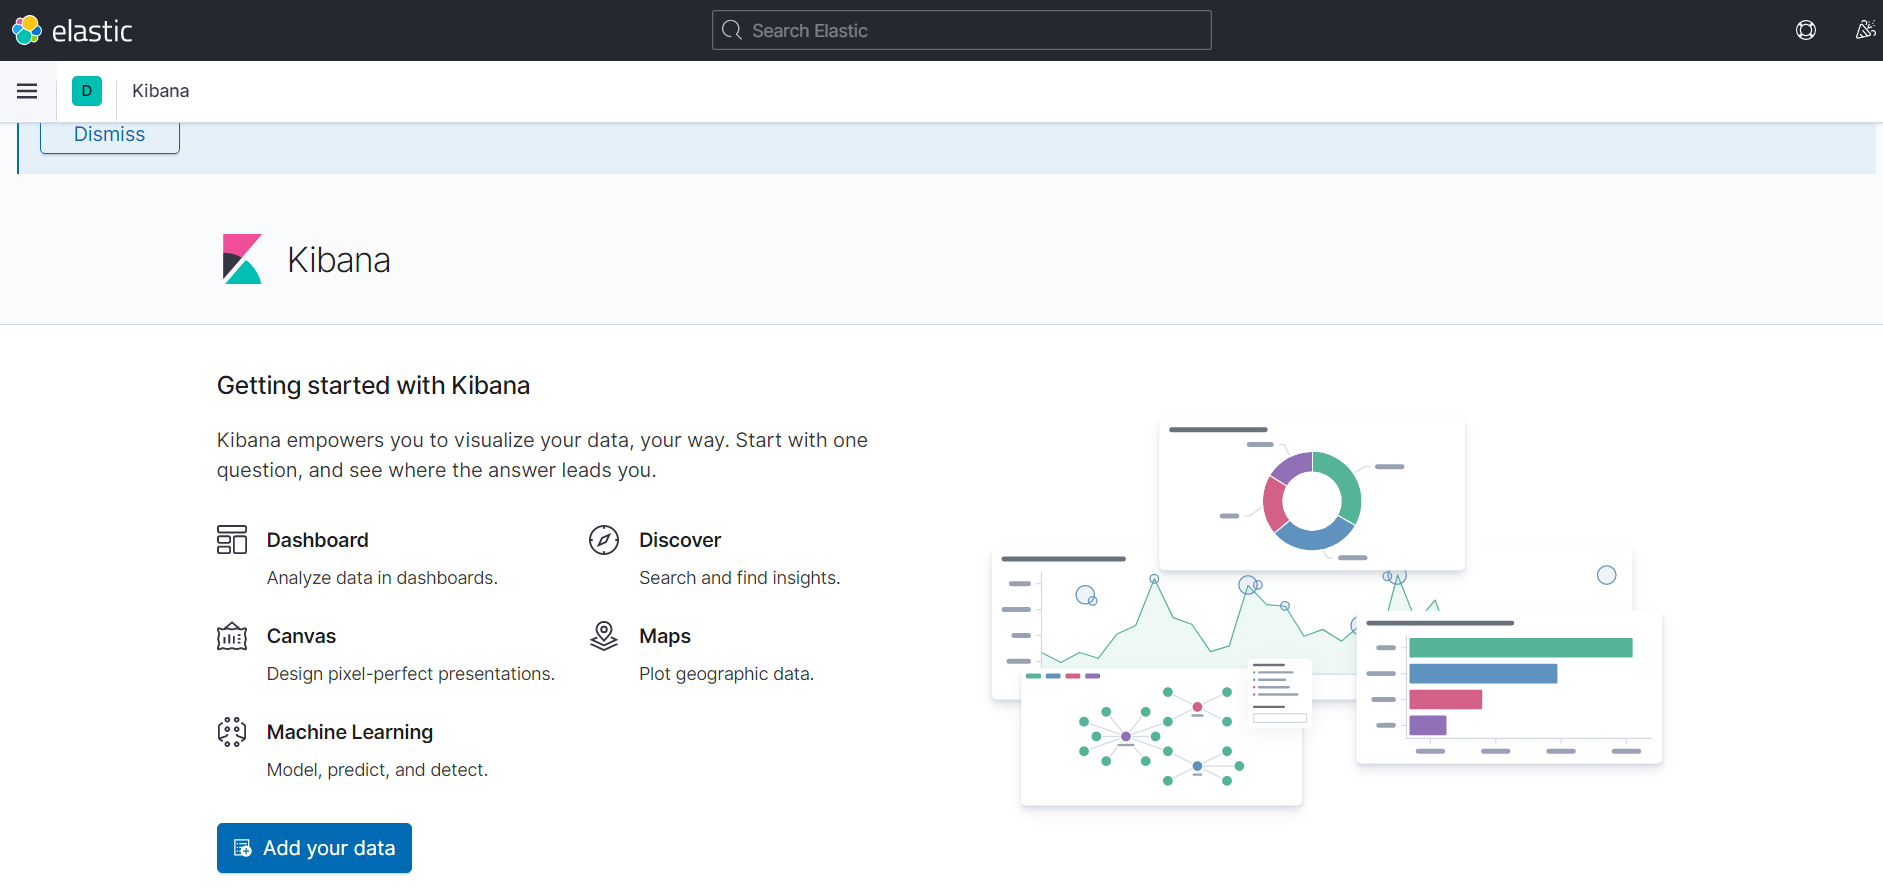Open the newsfeed celebration icon
1883x896 pixels.
point(1864,30)
